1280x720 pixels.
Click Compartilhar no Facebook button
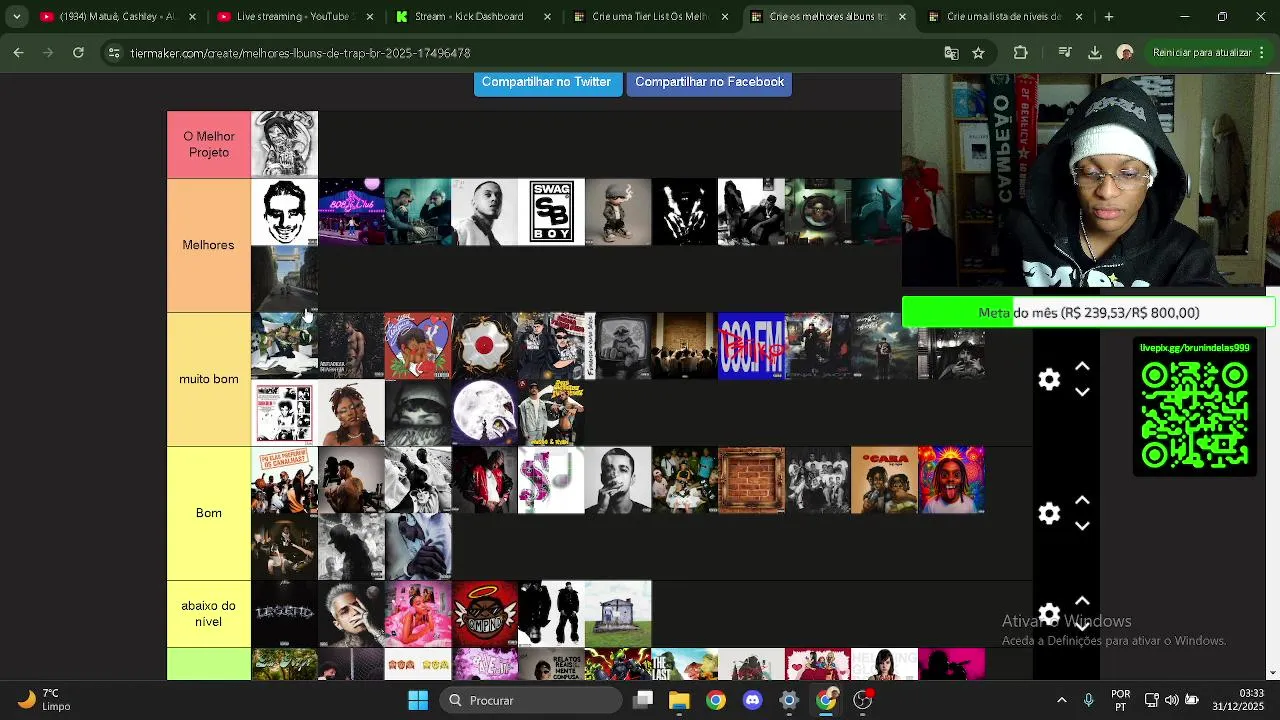click(709, 83)
